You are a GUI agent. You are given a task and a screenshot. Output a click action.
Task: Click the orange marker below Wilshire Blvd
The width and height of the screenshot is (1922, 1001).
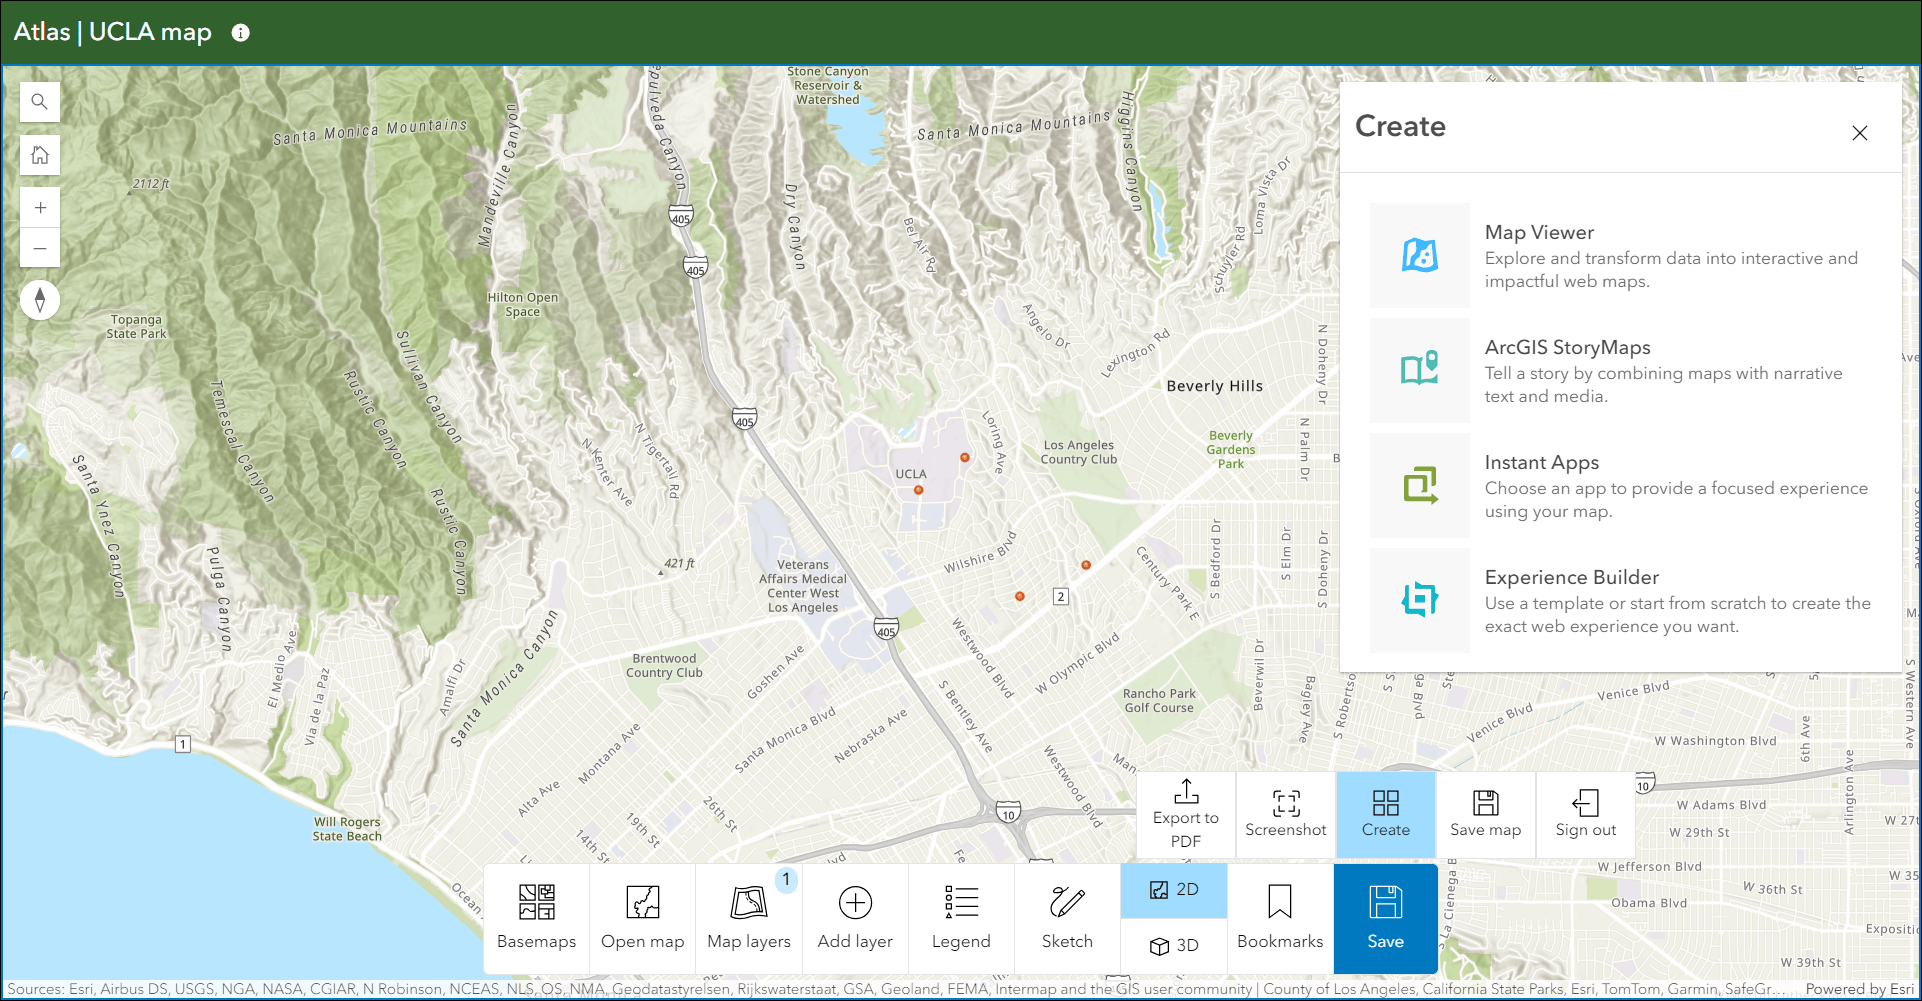coord(1020,596)
